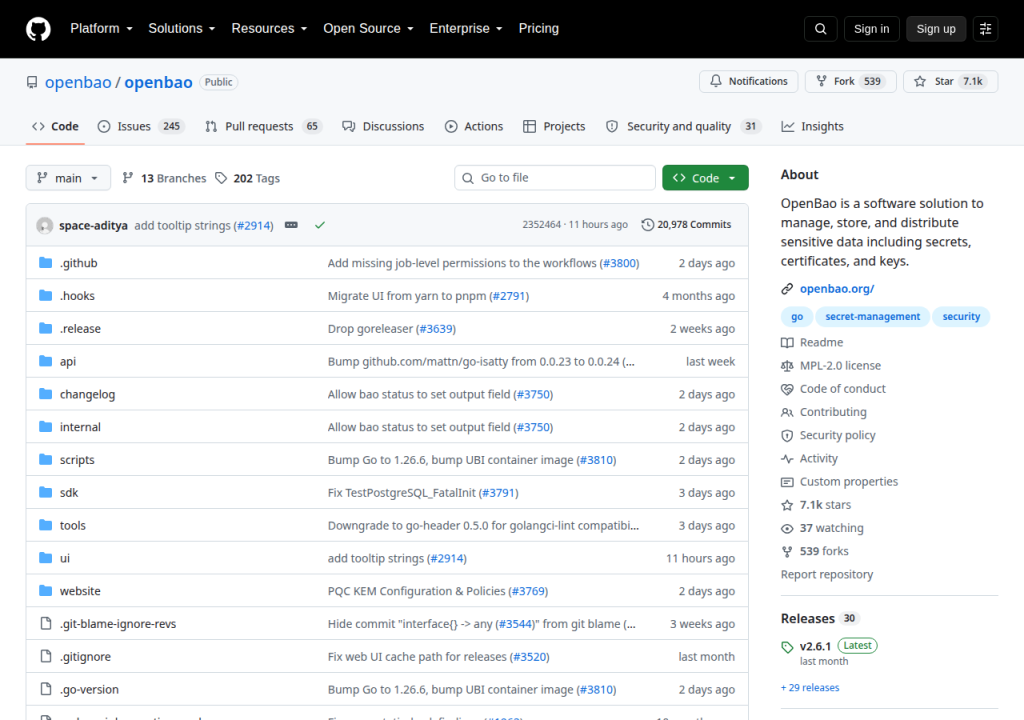The height and width of the screenshot is (720, 1024).
Task: Open the Activity link in About
Action: 809,459
